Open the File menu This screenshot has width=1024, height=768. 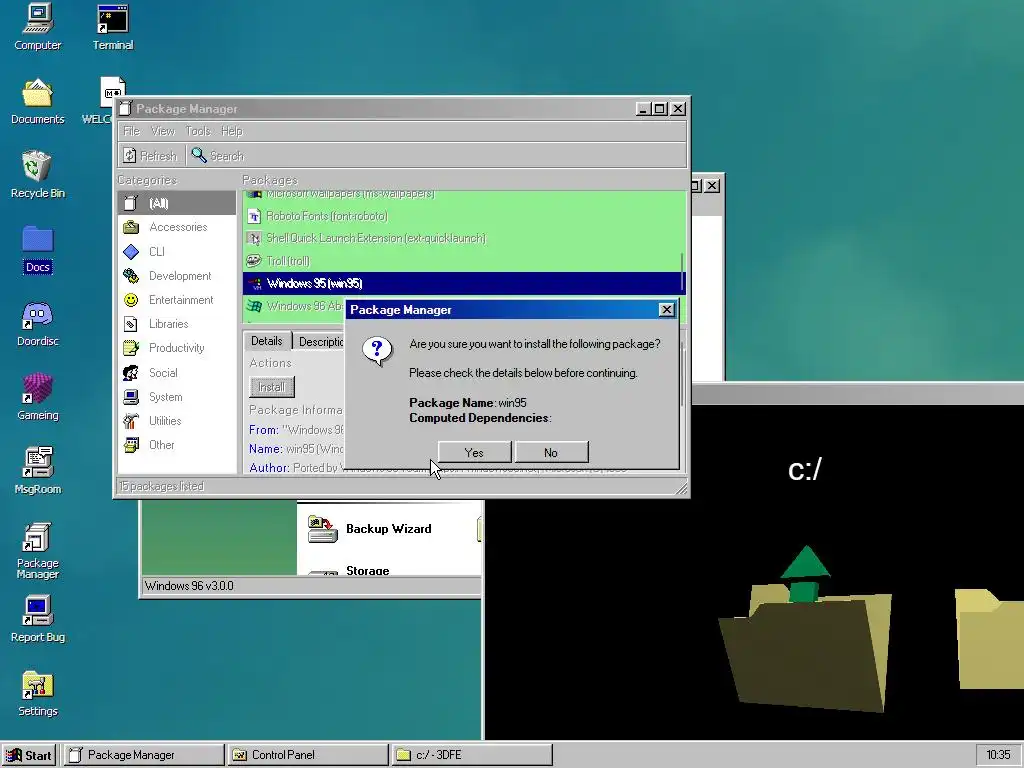tap(131, 131)
